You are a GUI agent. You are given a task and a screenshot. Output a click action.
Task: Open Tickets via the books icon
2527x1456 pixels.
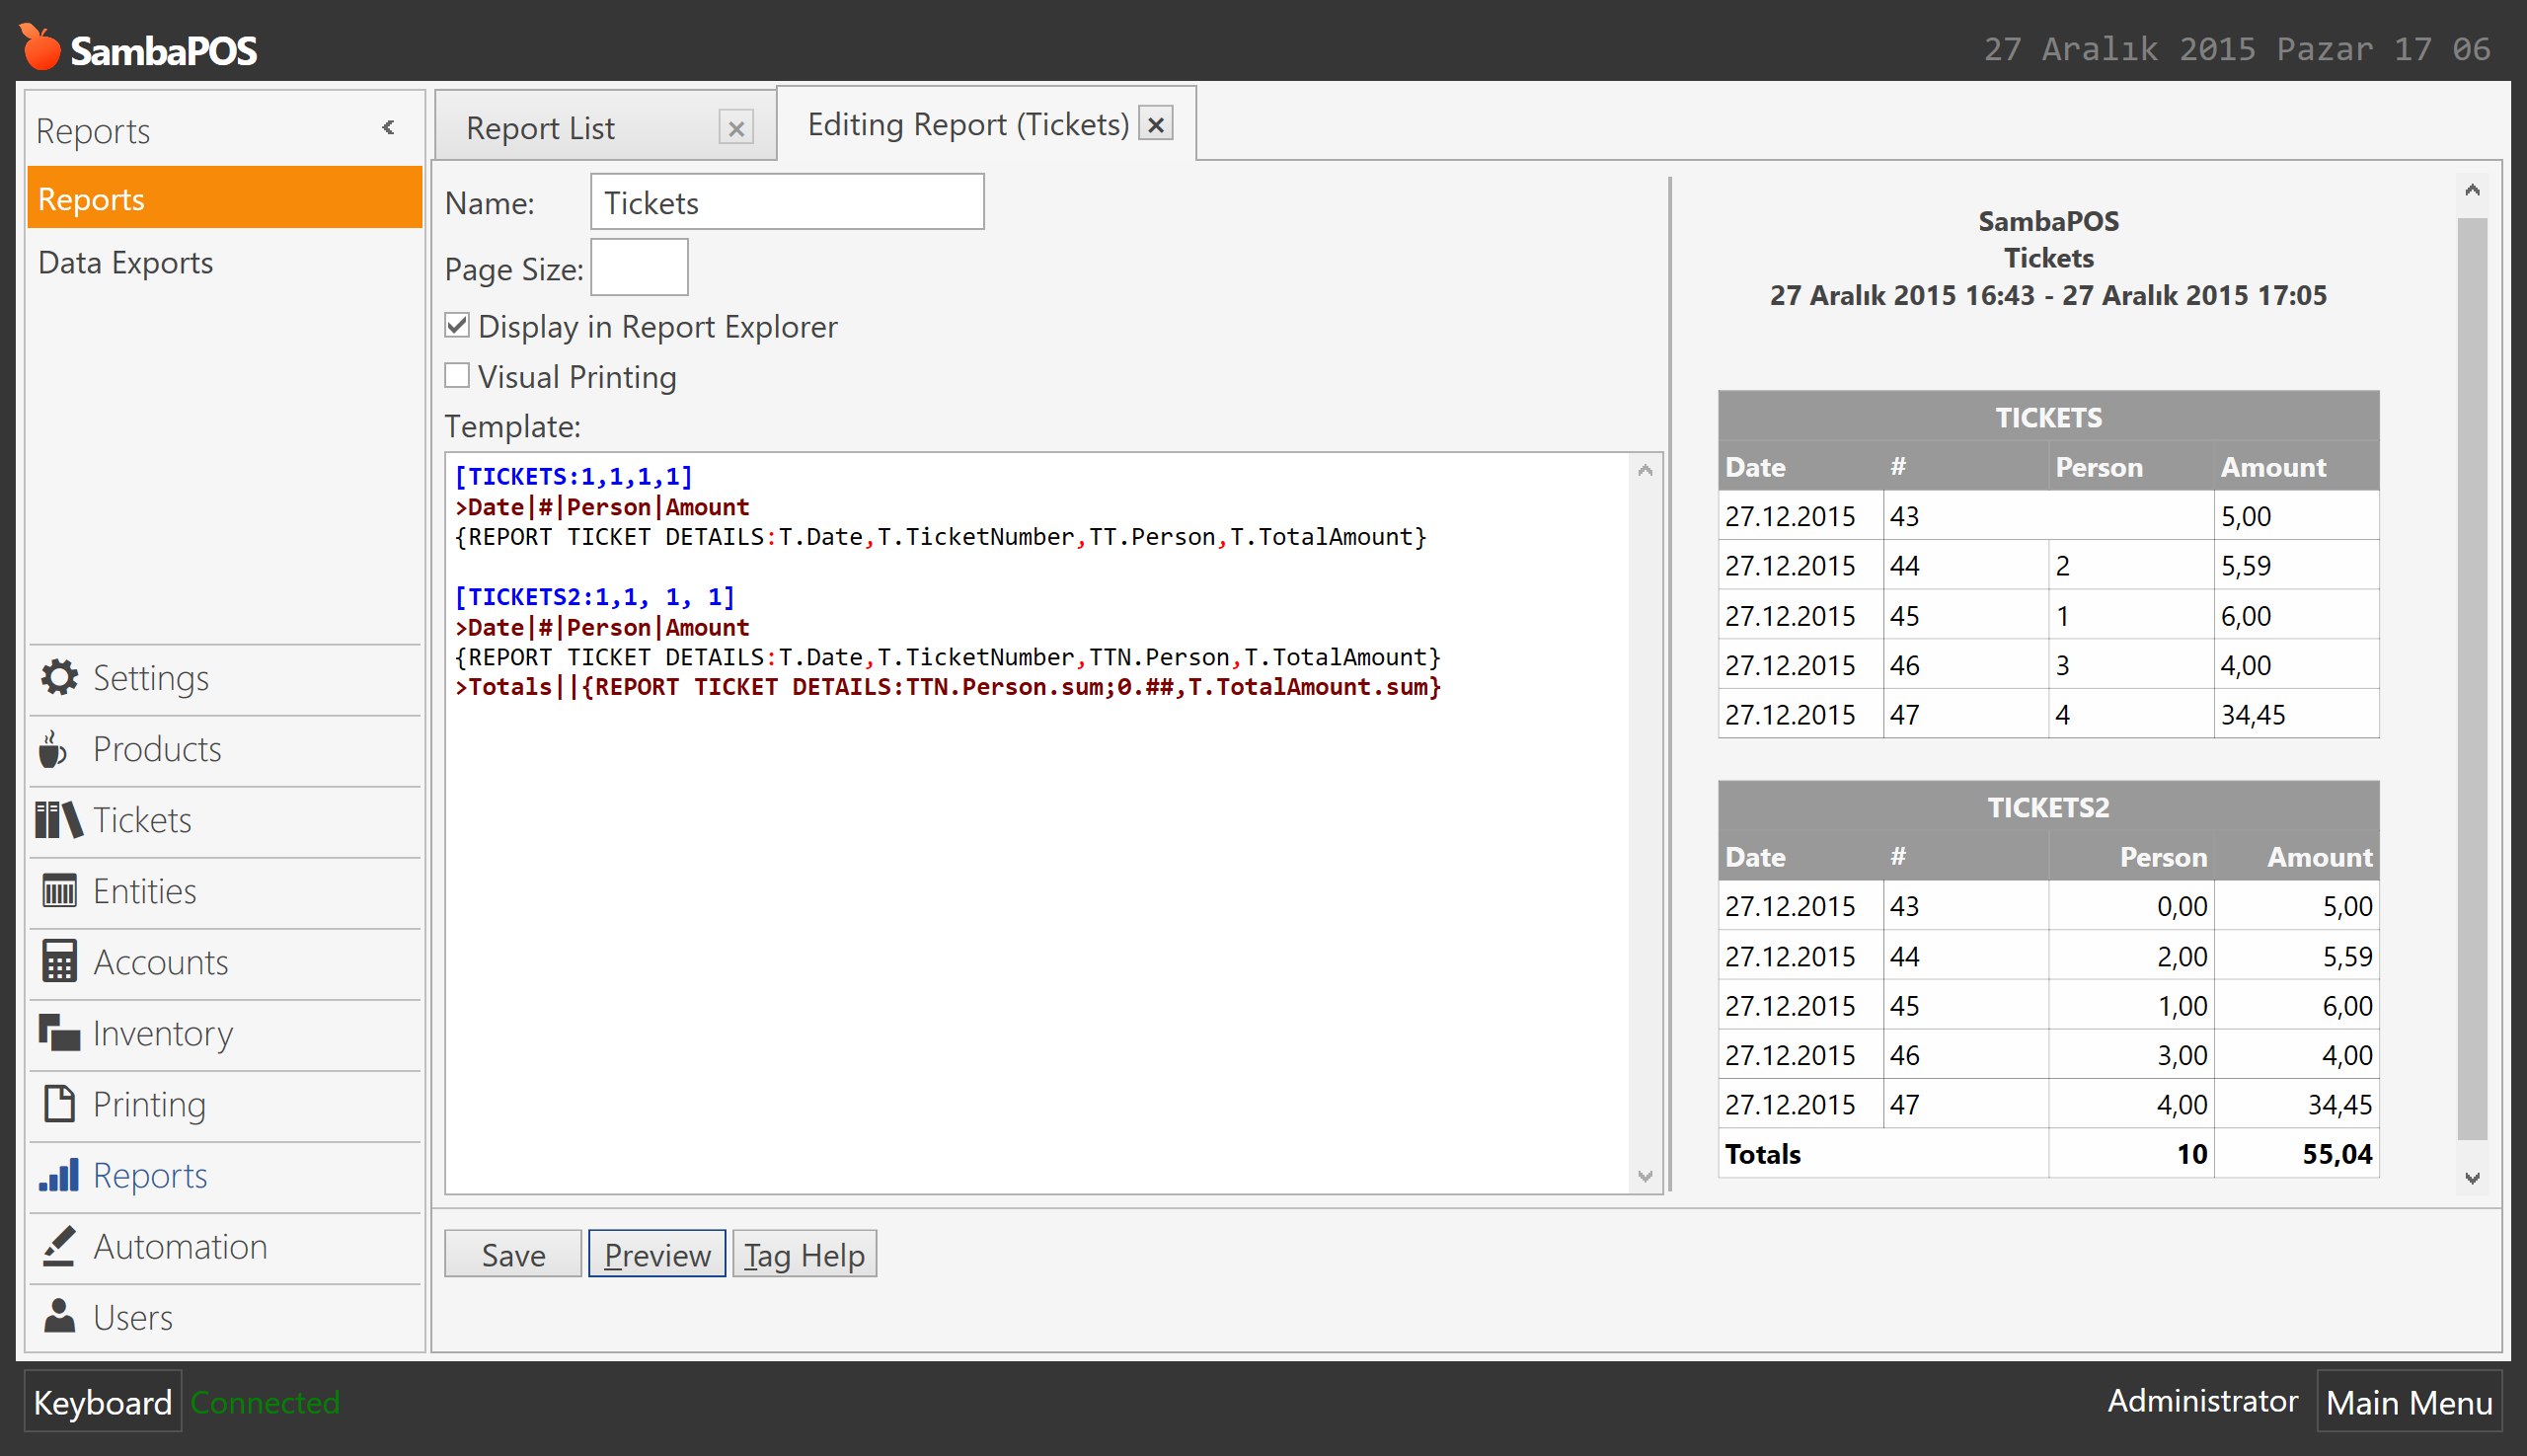59,820
